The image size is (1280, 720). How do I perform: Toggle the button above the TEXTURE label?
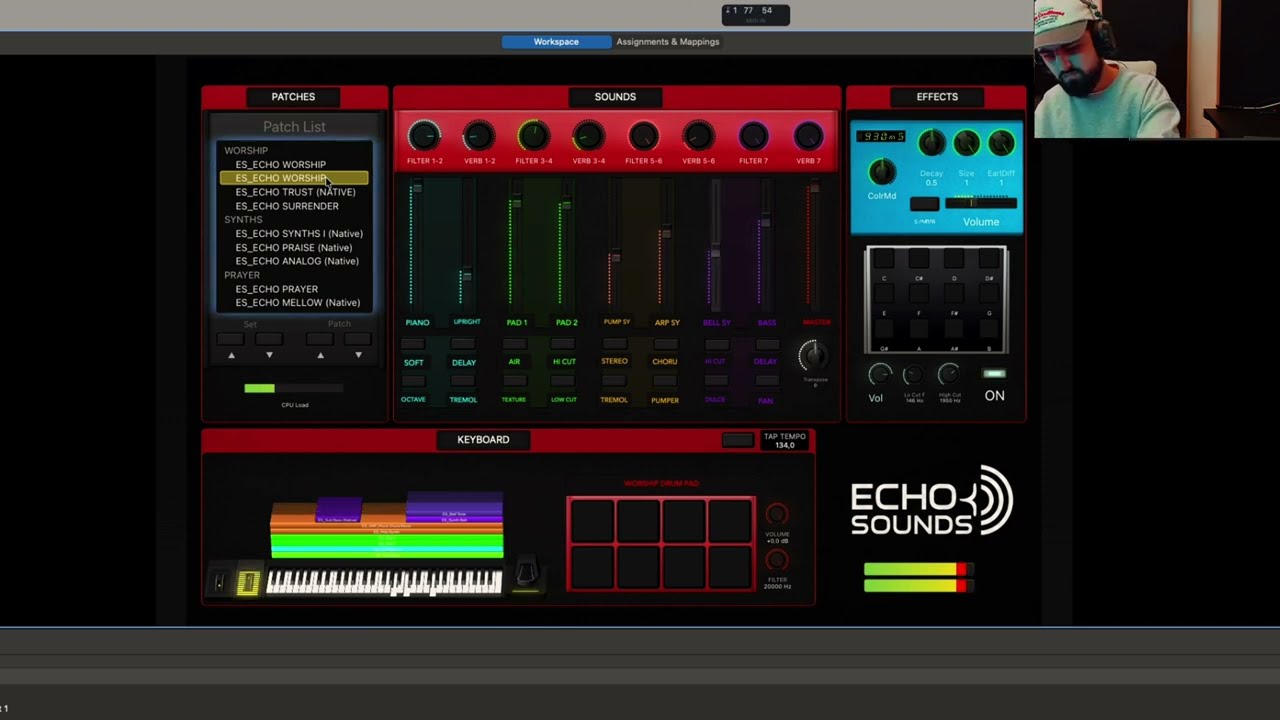(514, 381)
